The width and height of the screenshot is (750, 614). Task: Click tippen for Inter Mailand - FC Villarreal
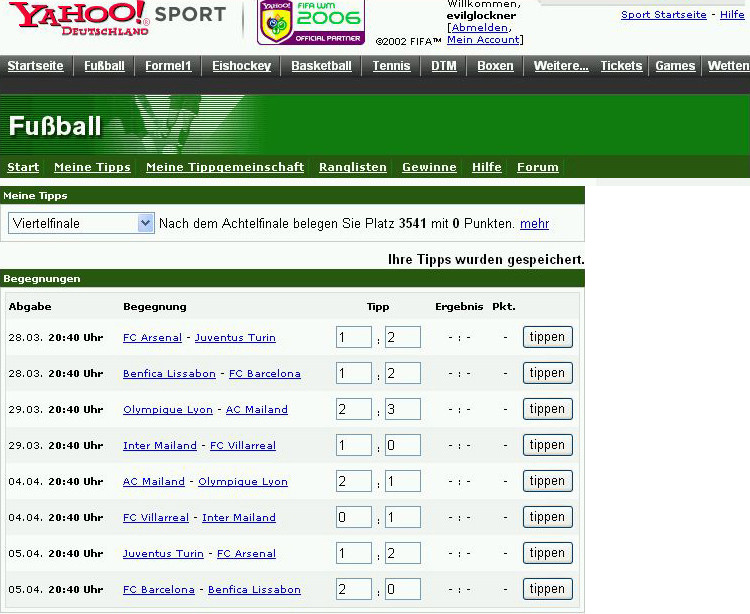548,445
